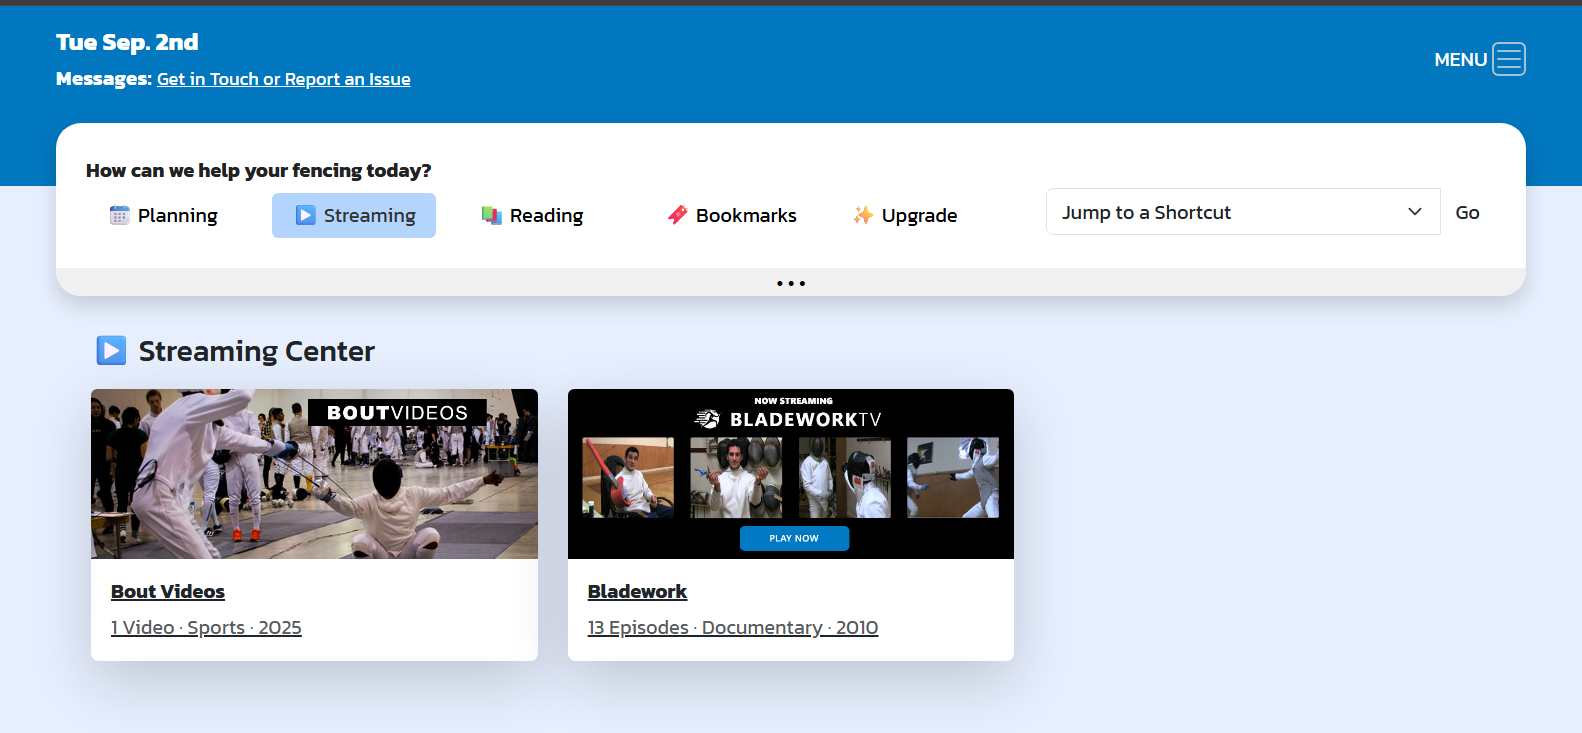
Task: Open the hamburger MENU icon
Action: pos(1509,59)
